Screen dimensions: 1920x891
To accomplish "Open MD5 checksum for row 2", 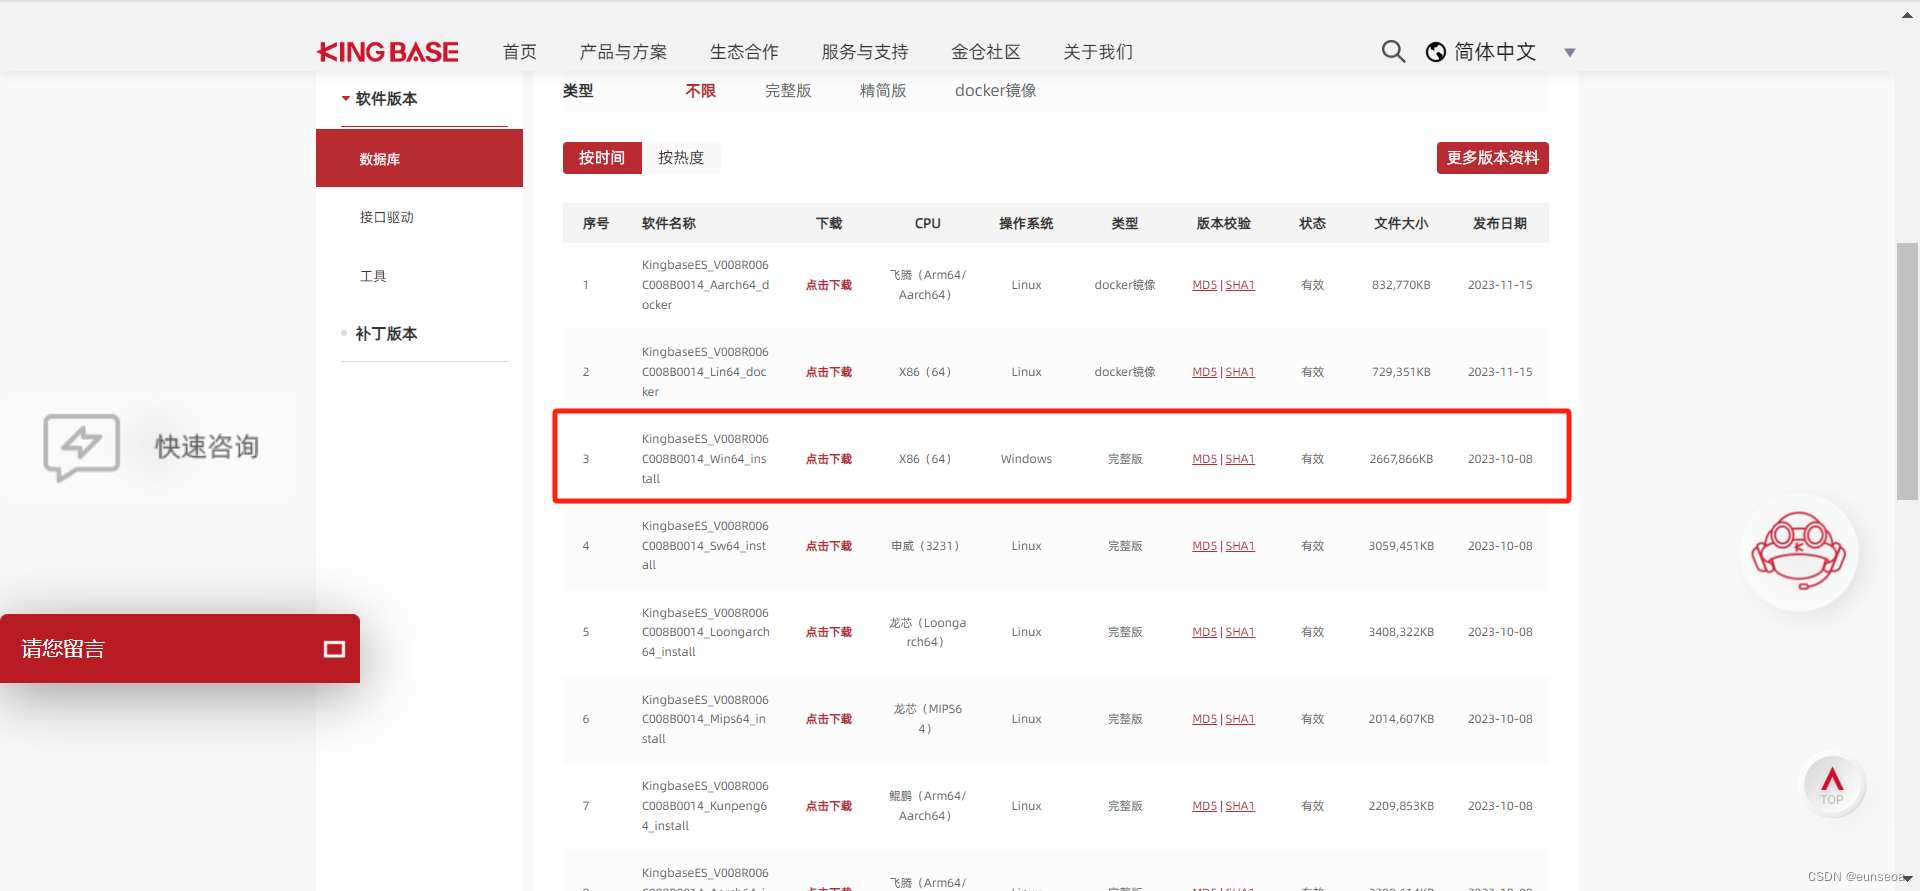I will (x=1204, y=372).
